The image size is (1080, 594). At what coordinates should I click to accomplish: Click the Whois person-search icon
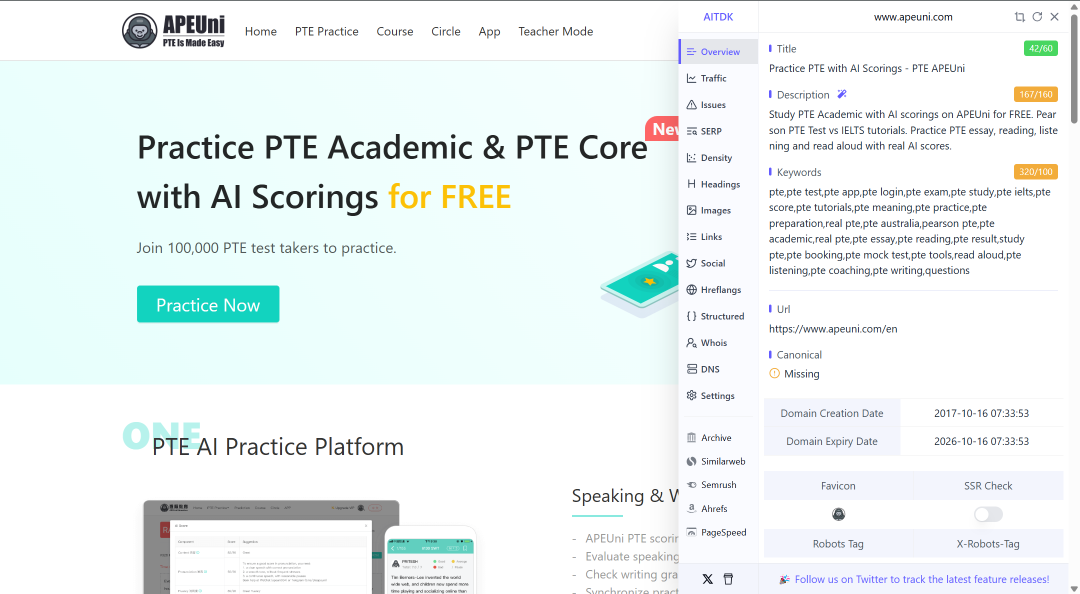(x=692, y=342)
